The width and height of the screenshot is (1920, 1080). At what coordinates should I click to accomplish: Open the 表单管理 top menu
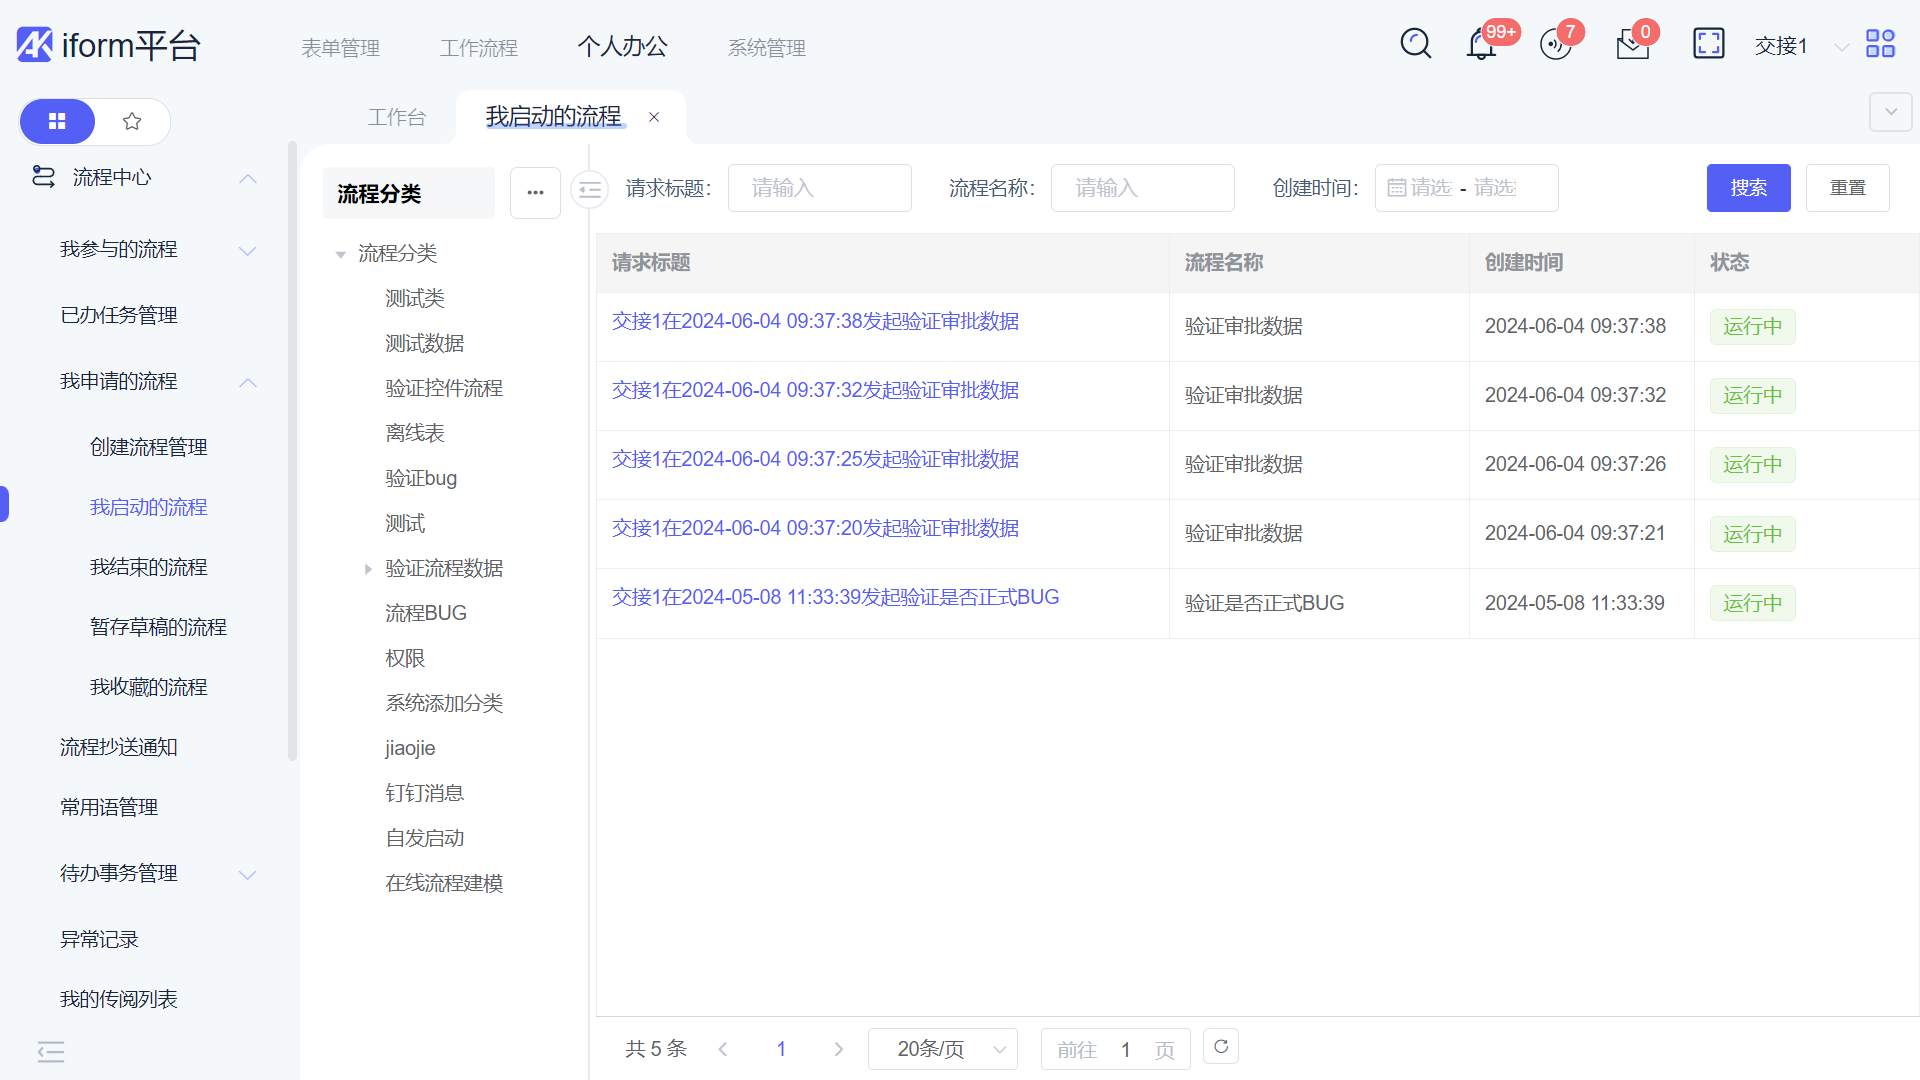point(340,48)
